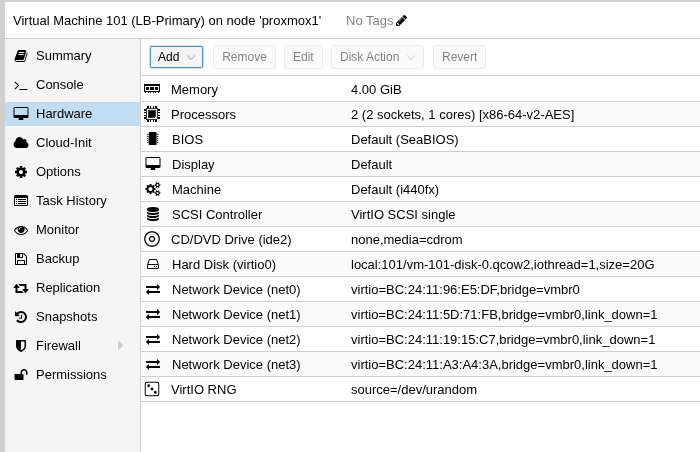Click the Machine gears icon

click(x=153, y=189)
